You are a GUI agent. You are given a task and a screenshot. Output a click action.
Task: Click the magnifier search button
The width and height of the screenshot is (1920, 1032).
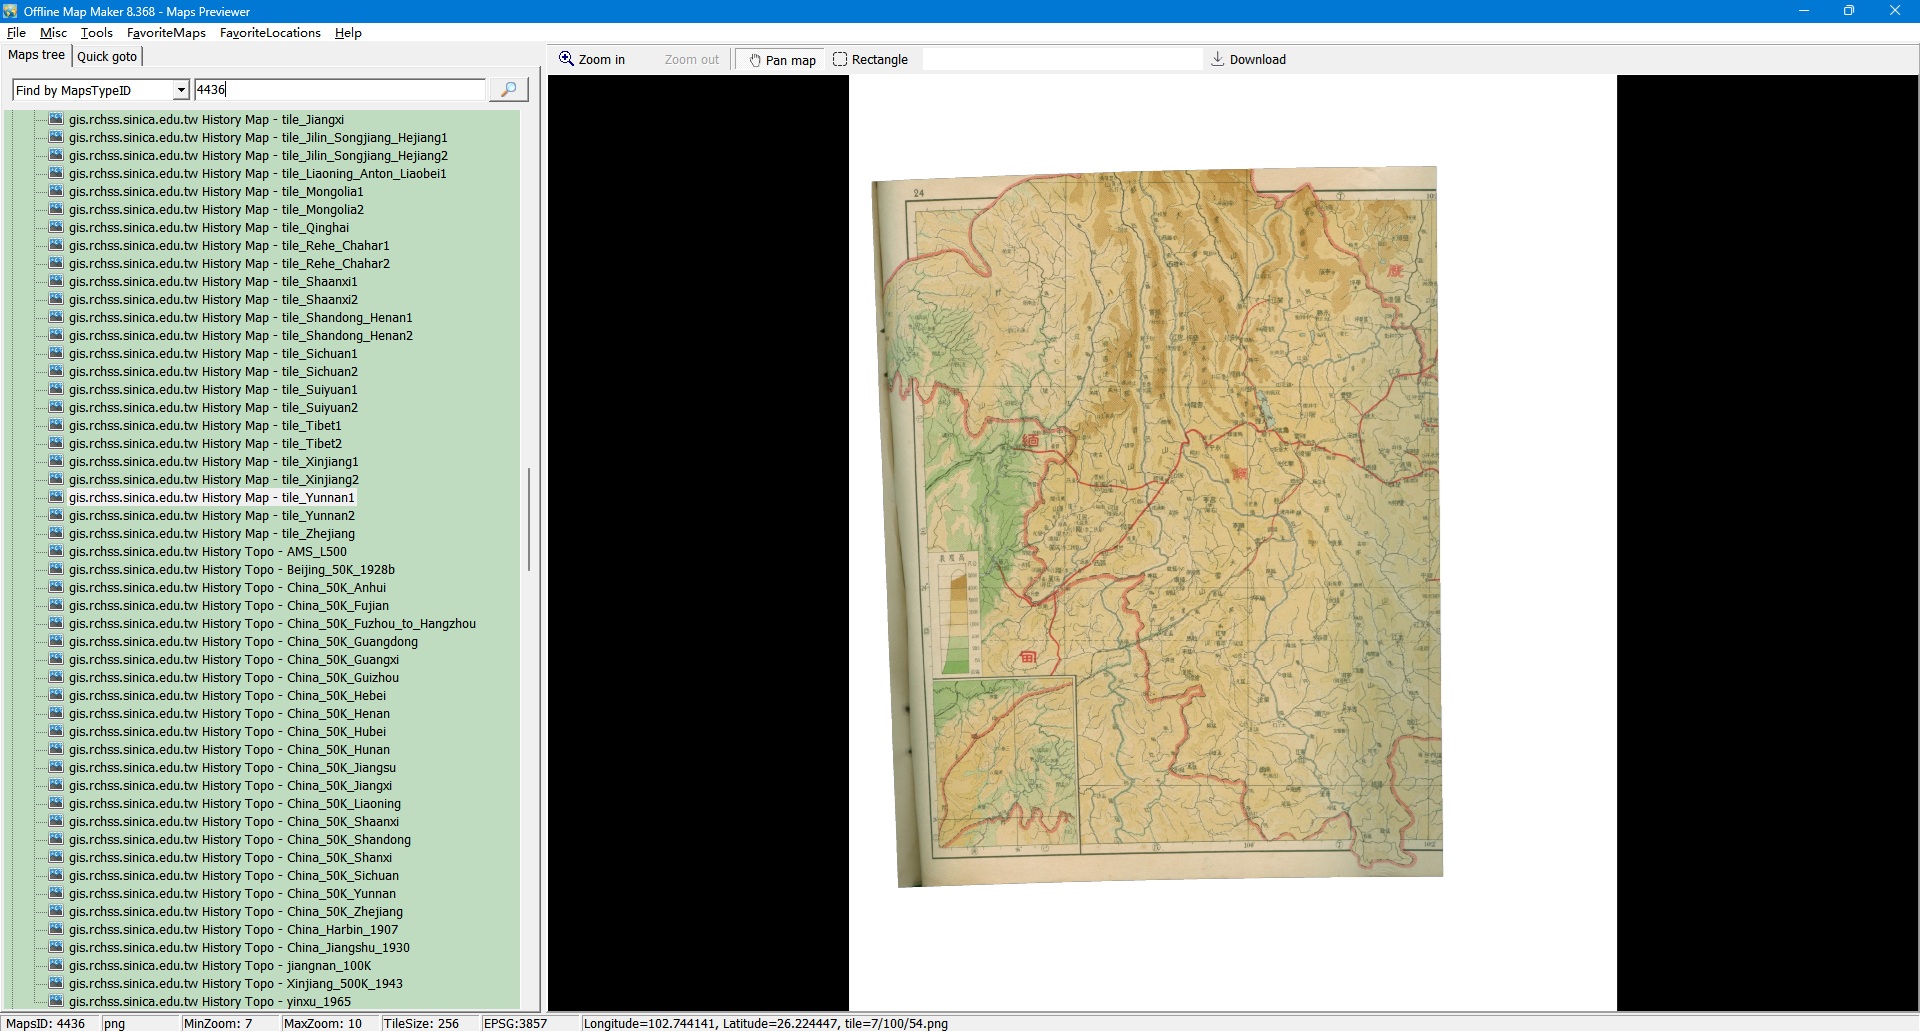(508, 90)
